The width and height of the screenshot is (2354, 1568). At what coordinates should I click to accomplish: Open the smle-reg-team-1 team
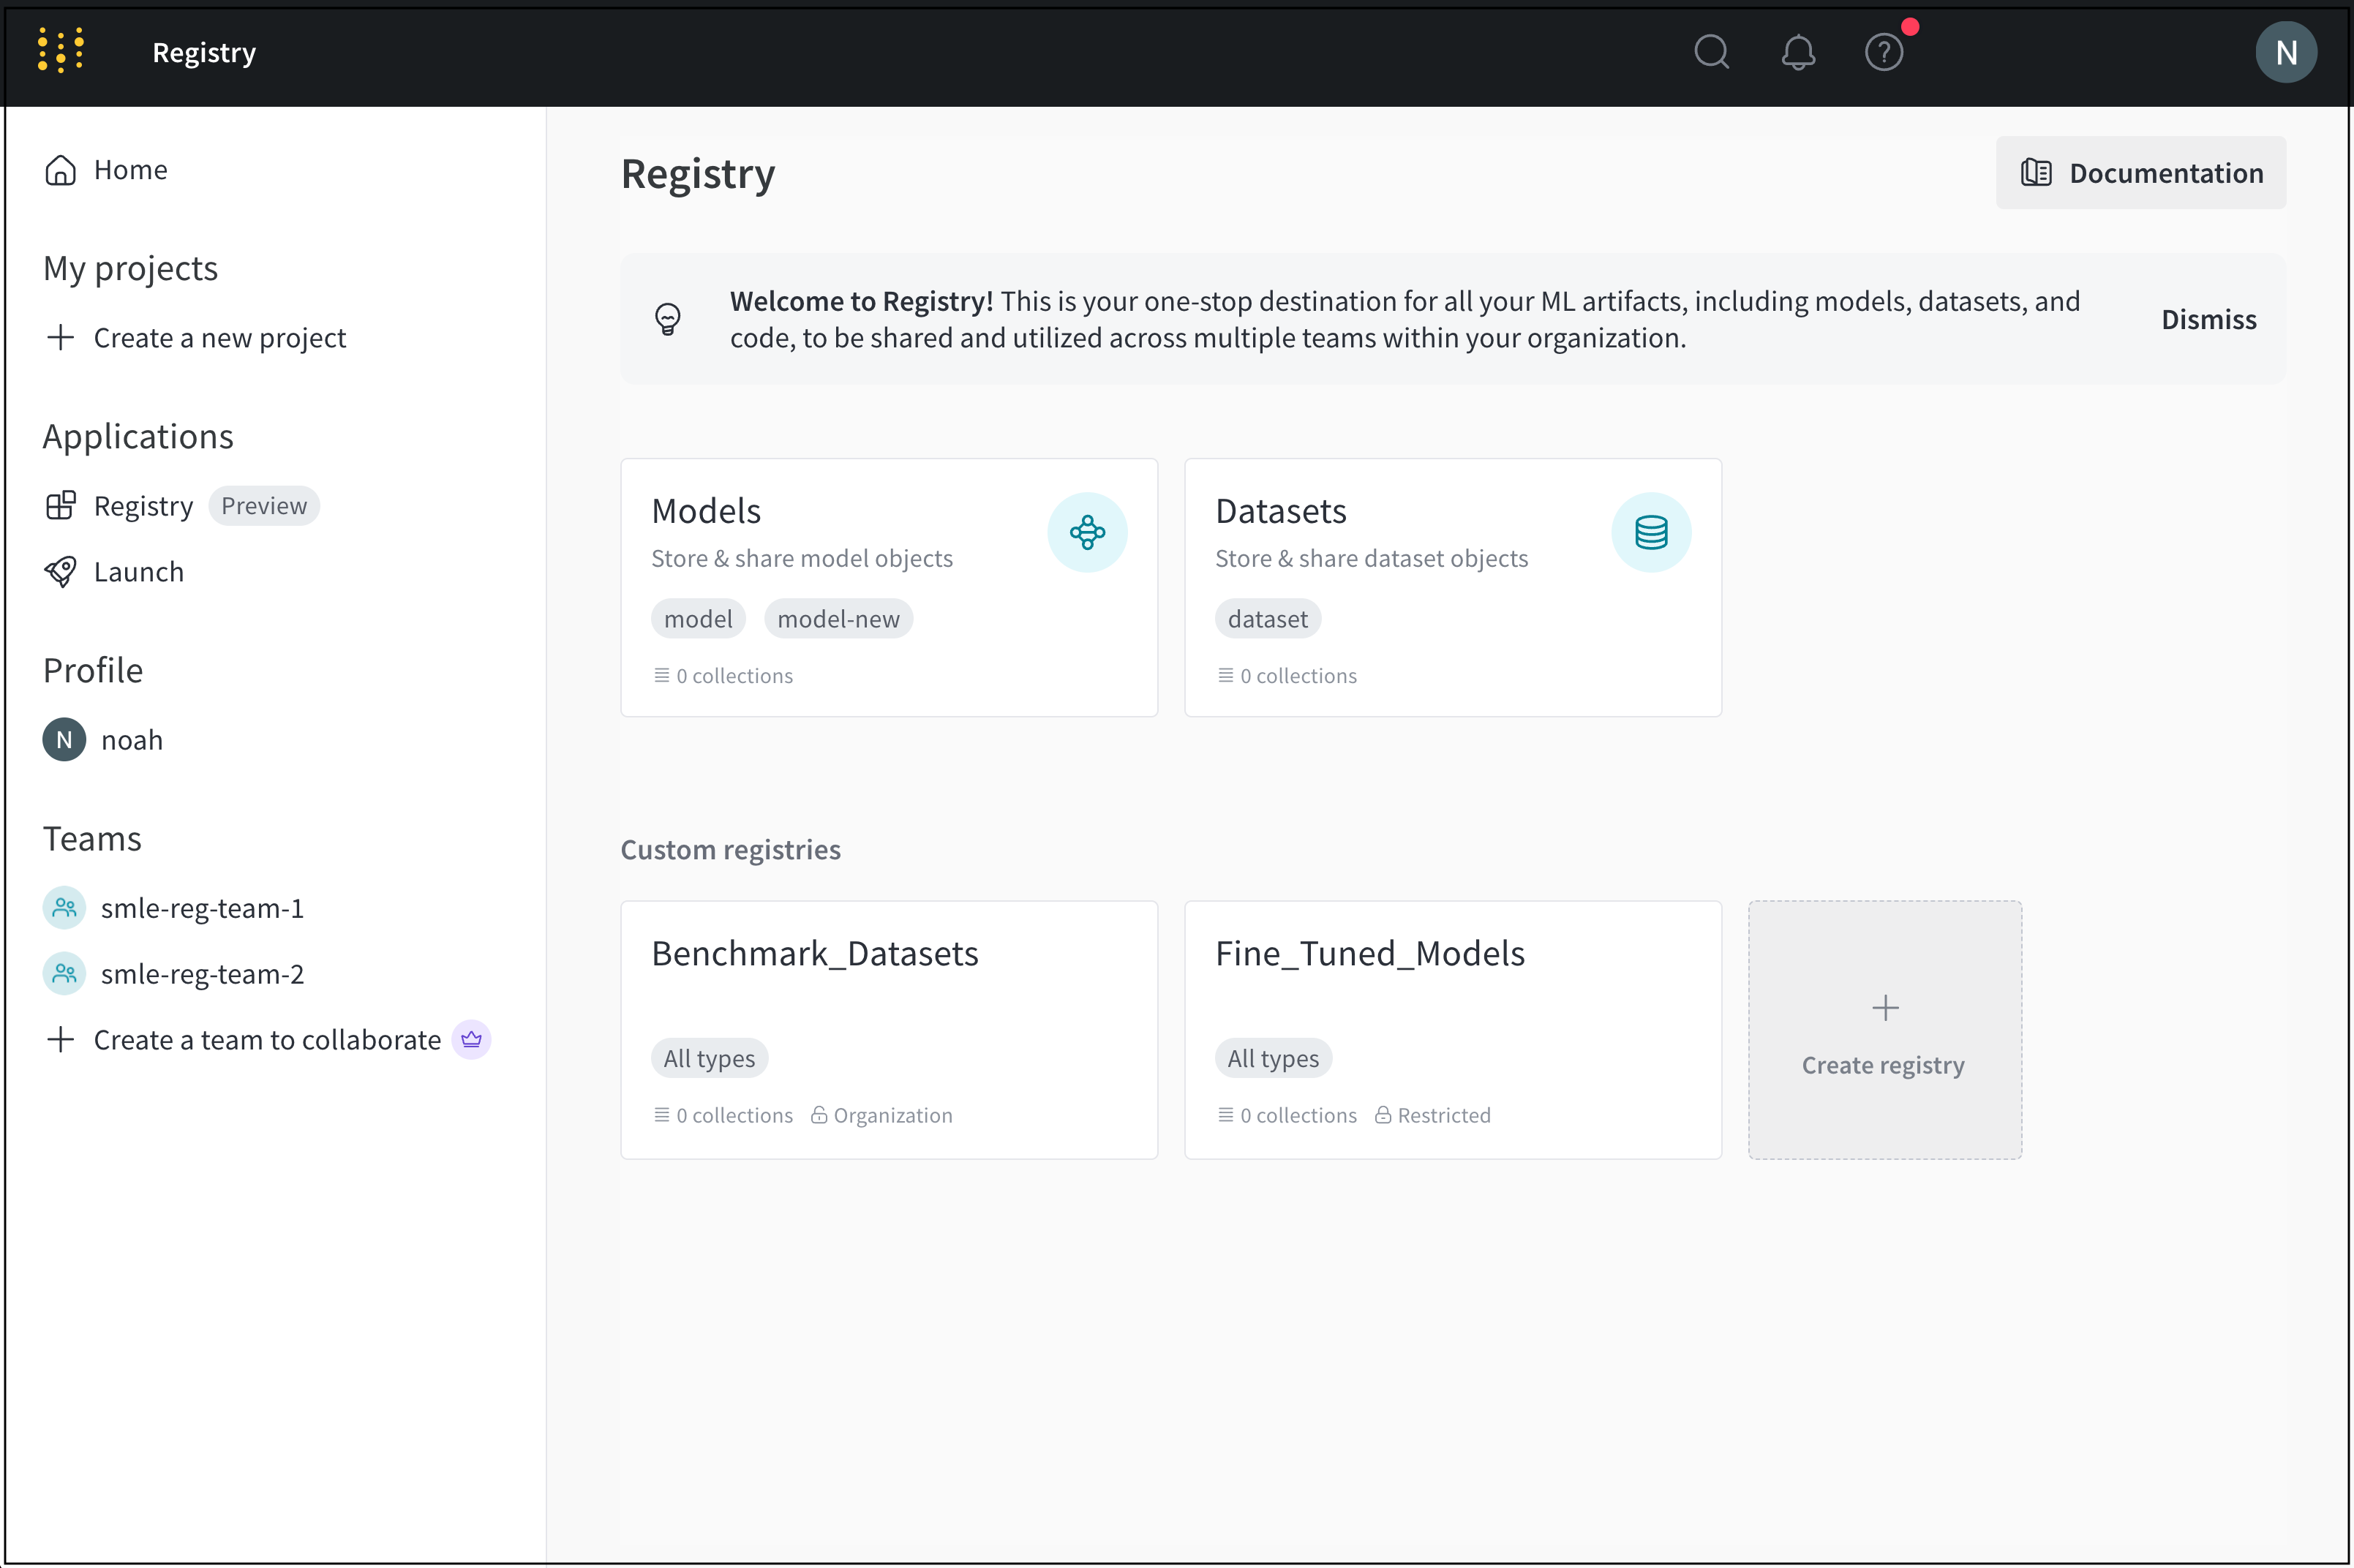pyautogui.click(x=203, y=907)
